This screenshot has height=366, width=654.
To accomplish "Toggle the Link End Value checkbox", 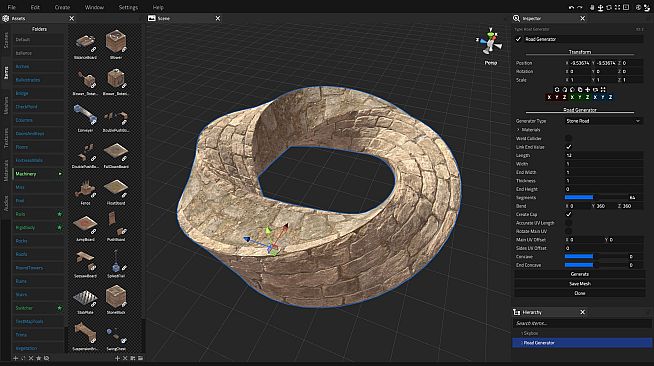I will coord(568,147).
